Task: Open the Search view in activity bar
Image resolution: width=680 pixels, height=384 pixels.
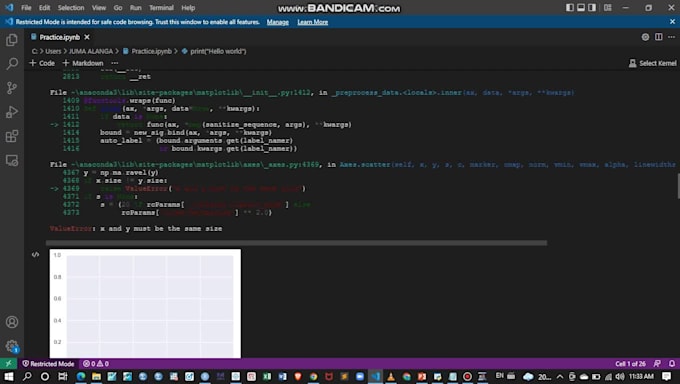Action: click(x=12, y=64)
